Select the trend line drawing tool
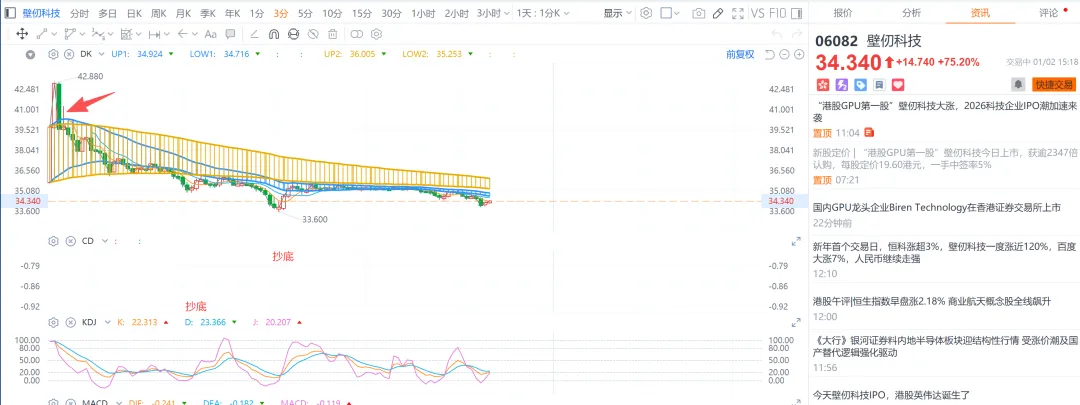1080x405 pixels. 41,33
